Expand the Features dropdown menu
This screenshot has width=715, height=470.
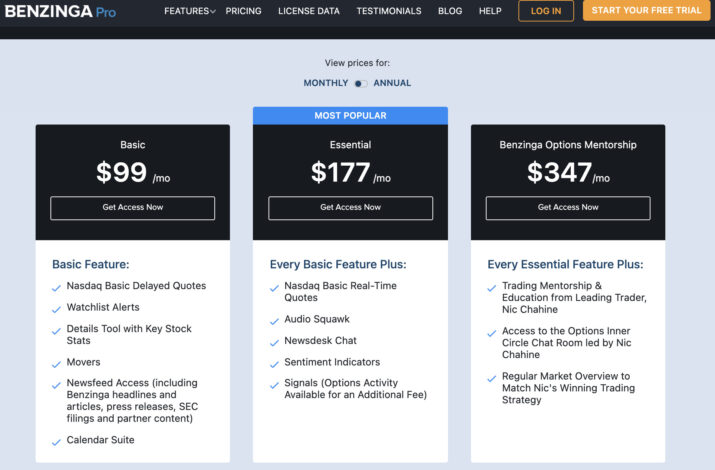pyautogui.click(x=190, y=11)
